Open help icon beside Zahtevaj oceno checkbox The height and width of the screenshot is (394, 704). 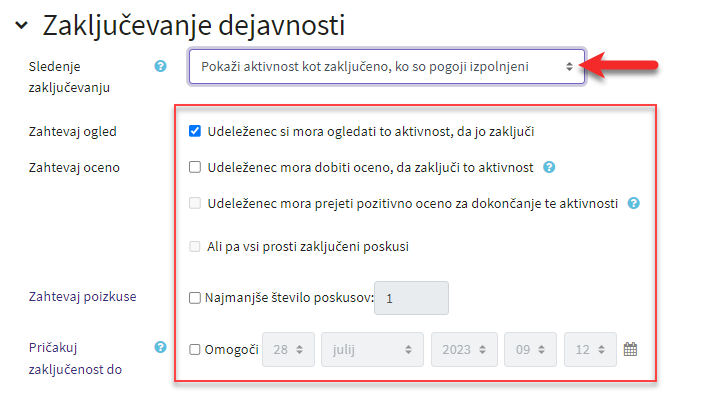pyautogui.click(x=549, y=167)
